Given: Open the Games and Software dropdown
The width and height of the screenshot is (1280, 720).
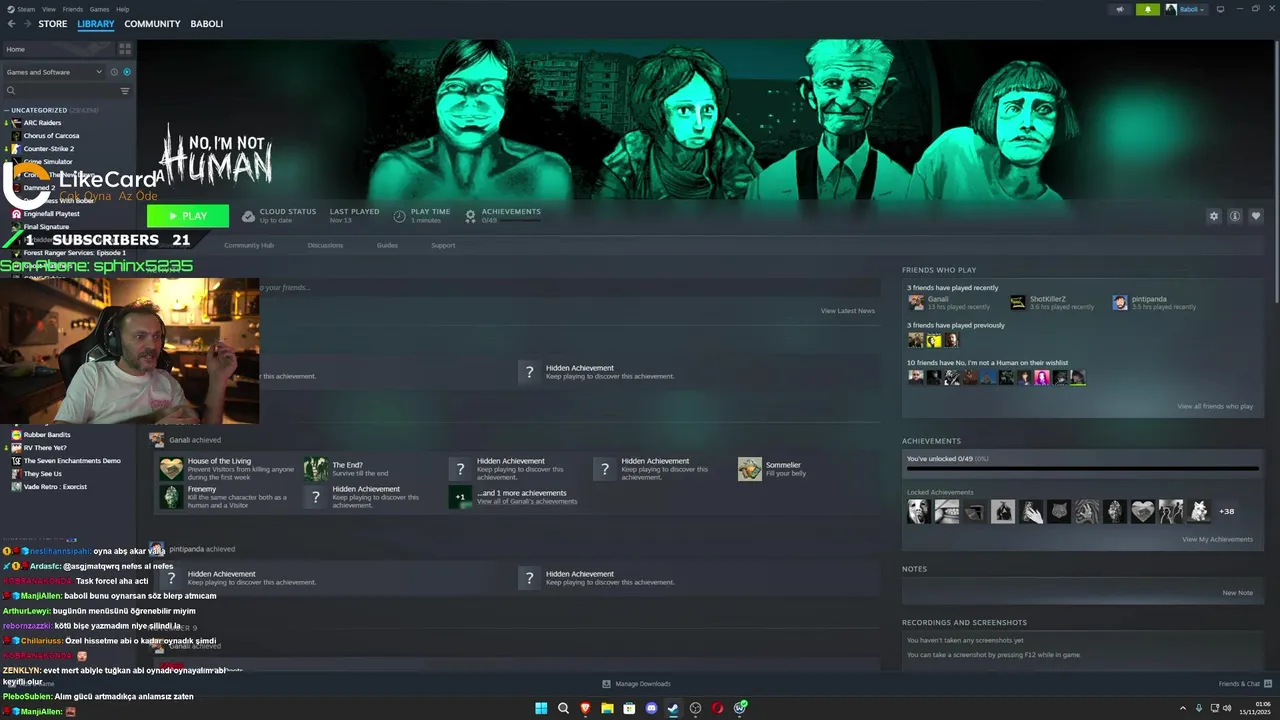Looking at the screenshot, I should [54, 72].
